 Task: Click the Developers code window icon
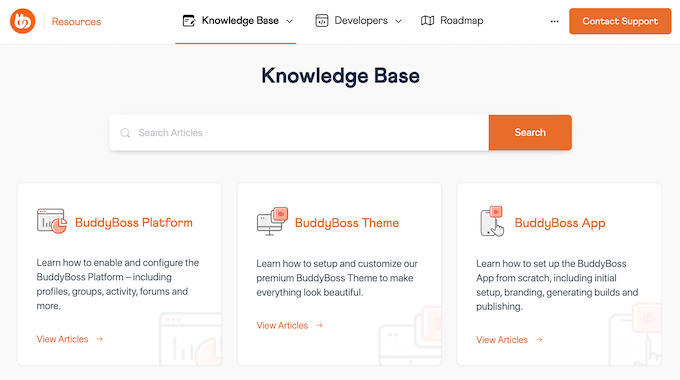(321, 20)
